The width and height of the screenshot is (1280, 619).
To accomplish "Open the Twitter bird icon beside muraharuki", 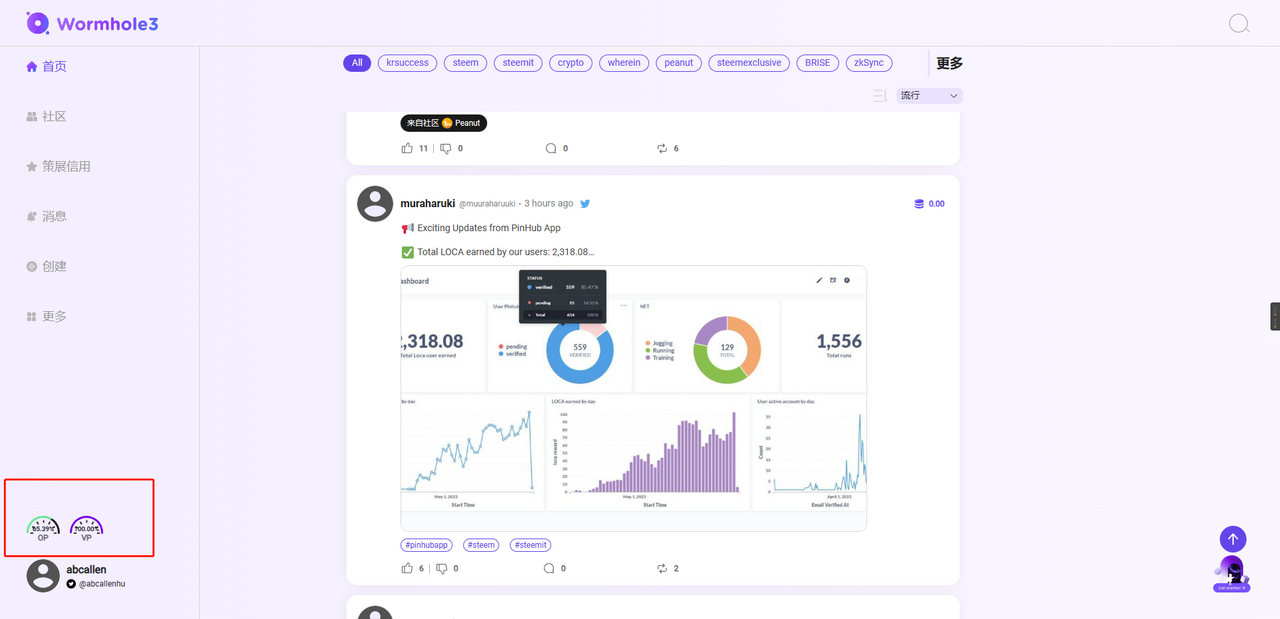I will tap(585, 203).
